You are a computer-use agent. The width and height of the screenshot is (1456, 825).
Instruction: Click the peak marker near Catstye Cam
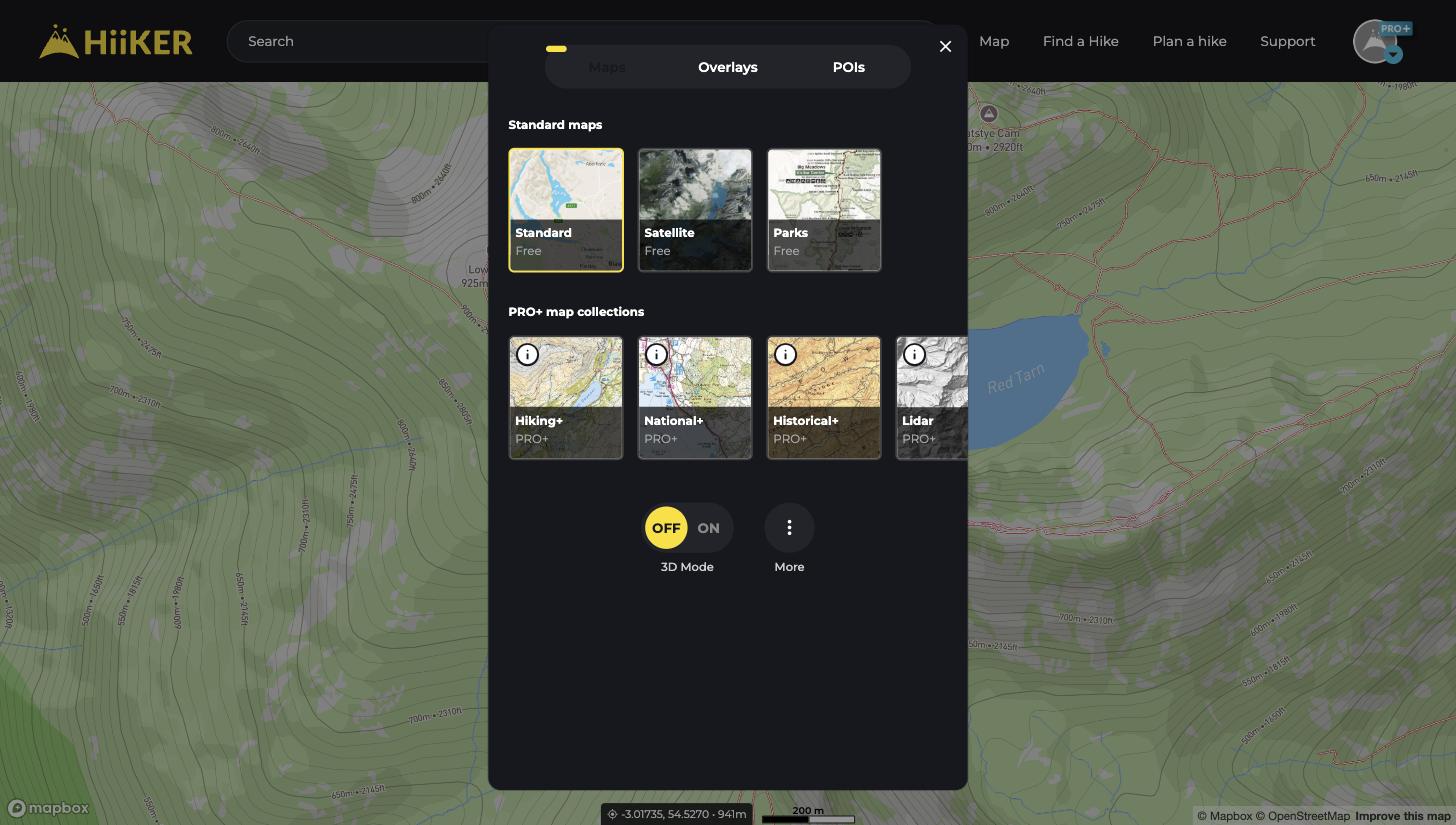point(989,114)
